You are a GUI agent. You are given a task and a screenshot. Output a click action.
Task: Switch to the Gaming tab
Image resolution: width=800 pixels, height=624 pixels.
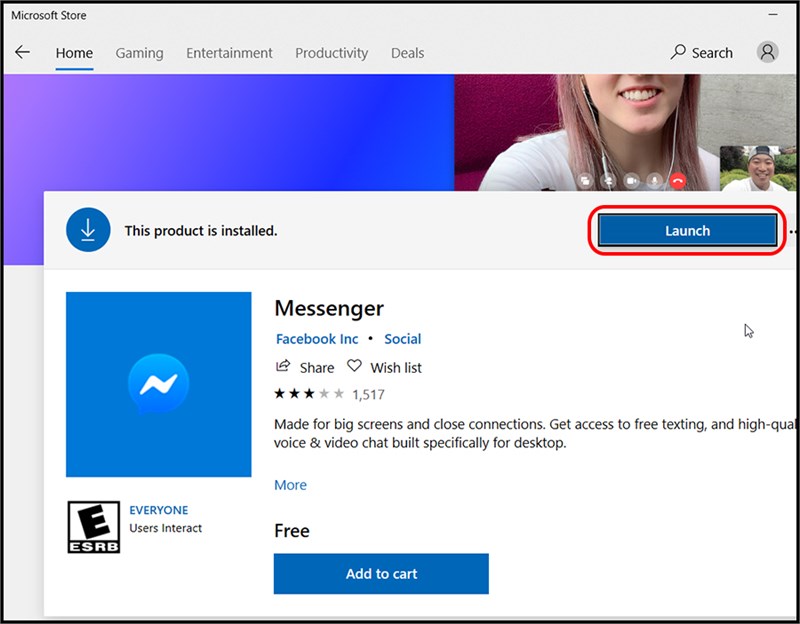point(139,53)
